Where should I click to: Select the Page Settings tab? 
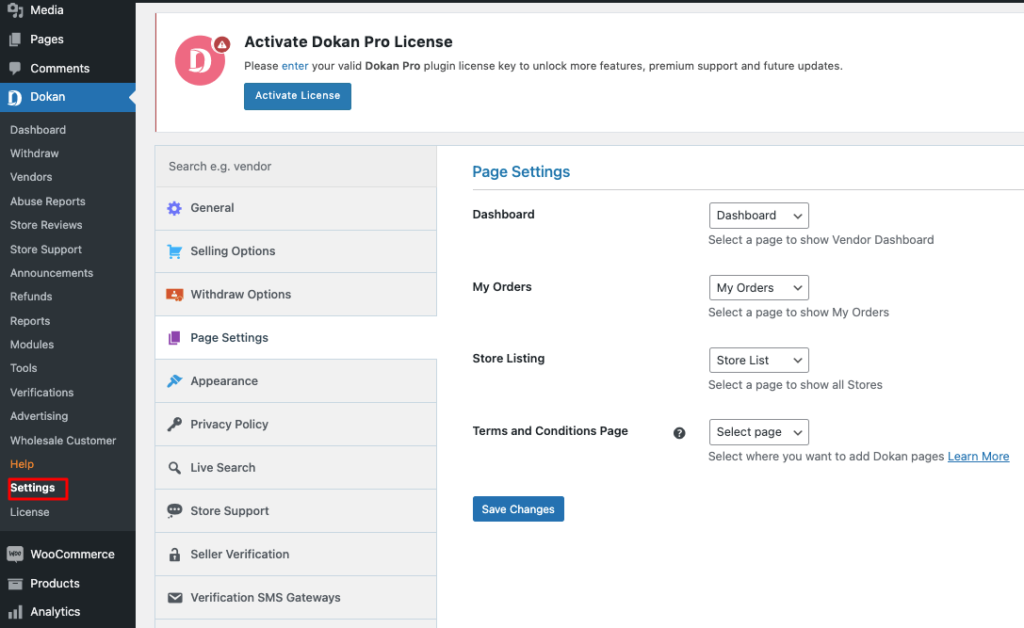(x=296, y=338)
